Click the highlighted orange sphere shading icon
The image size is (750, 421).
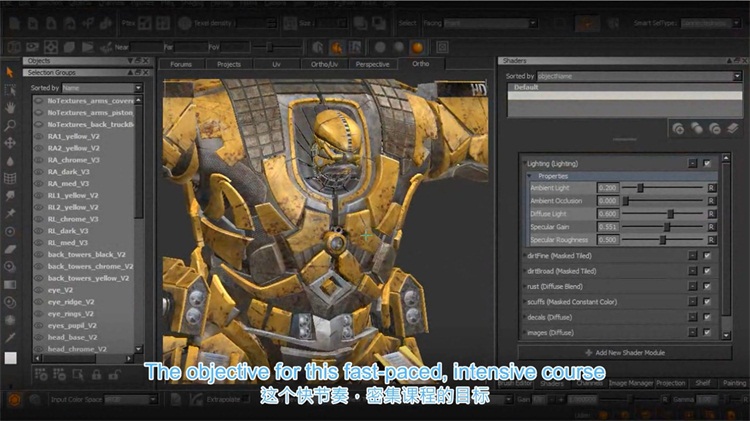[x=416, y=47]
